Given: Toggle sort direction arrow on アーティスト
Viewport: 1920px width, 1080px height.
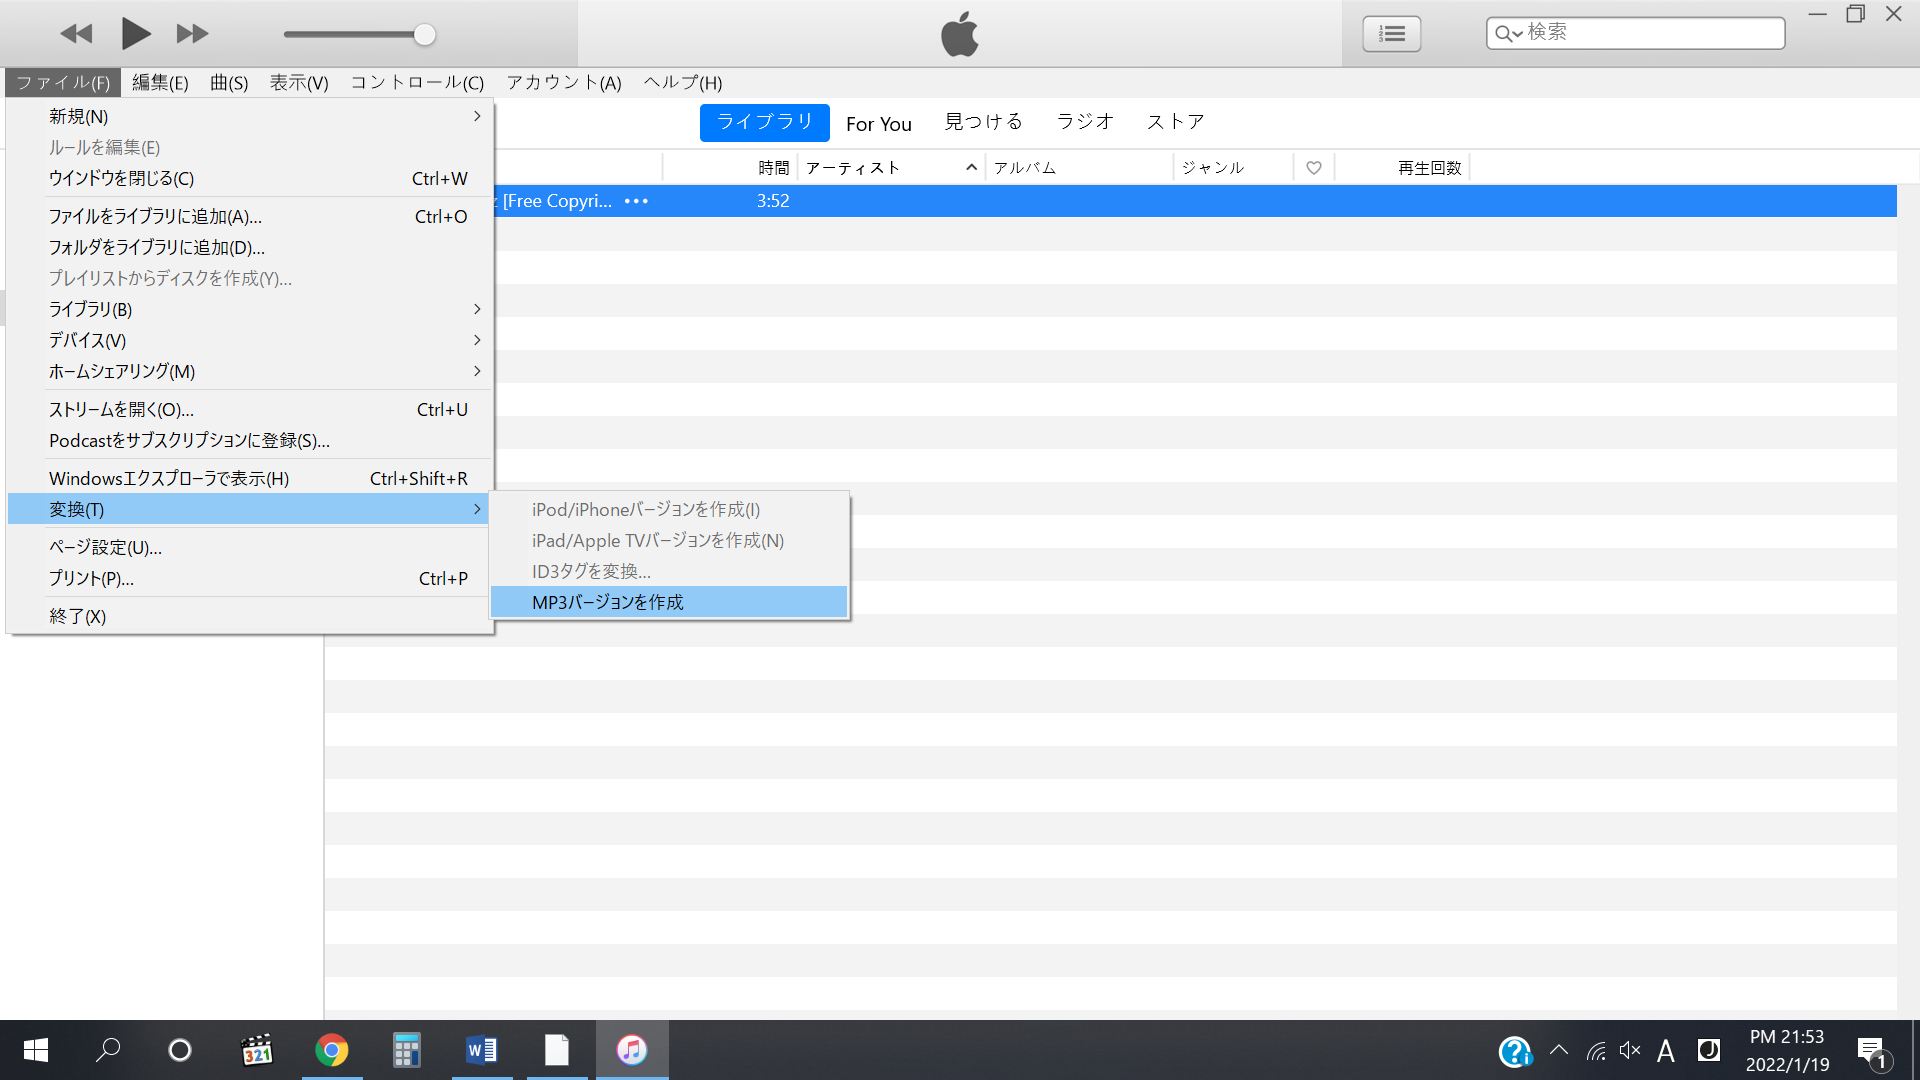Looking at the screenshot, I should tap(971, 168).
